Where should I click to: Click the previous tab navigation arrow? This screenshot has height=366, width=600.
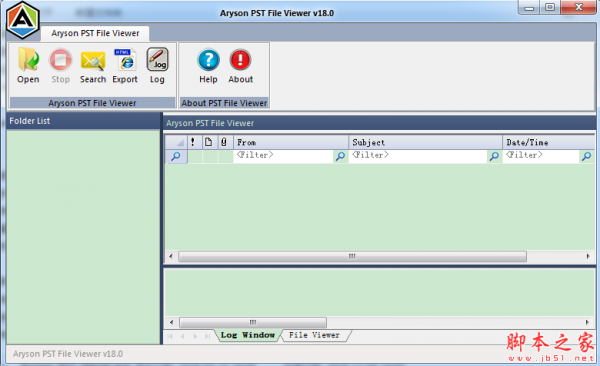point(183,336)
